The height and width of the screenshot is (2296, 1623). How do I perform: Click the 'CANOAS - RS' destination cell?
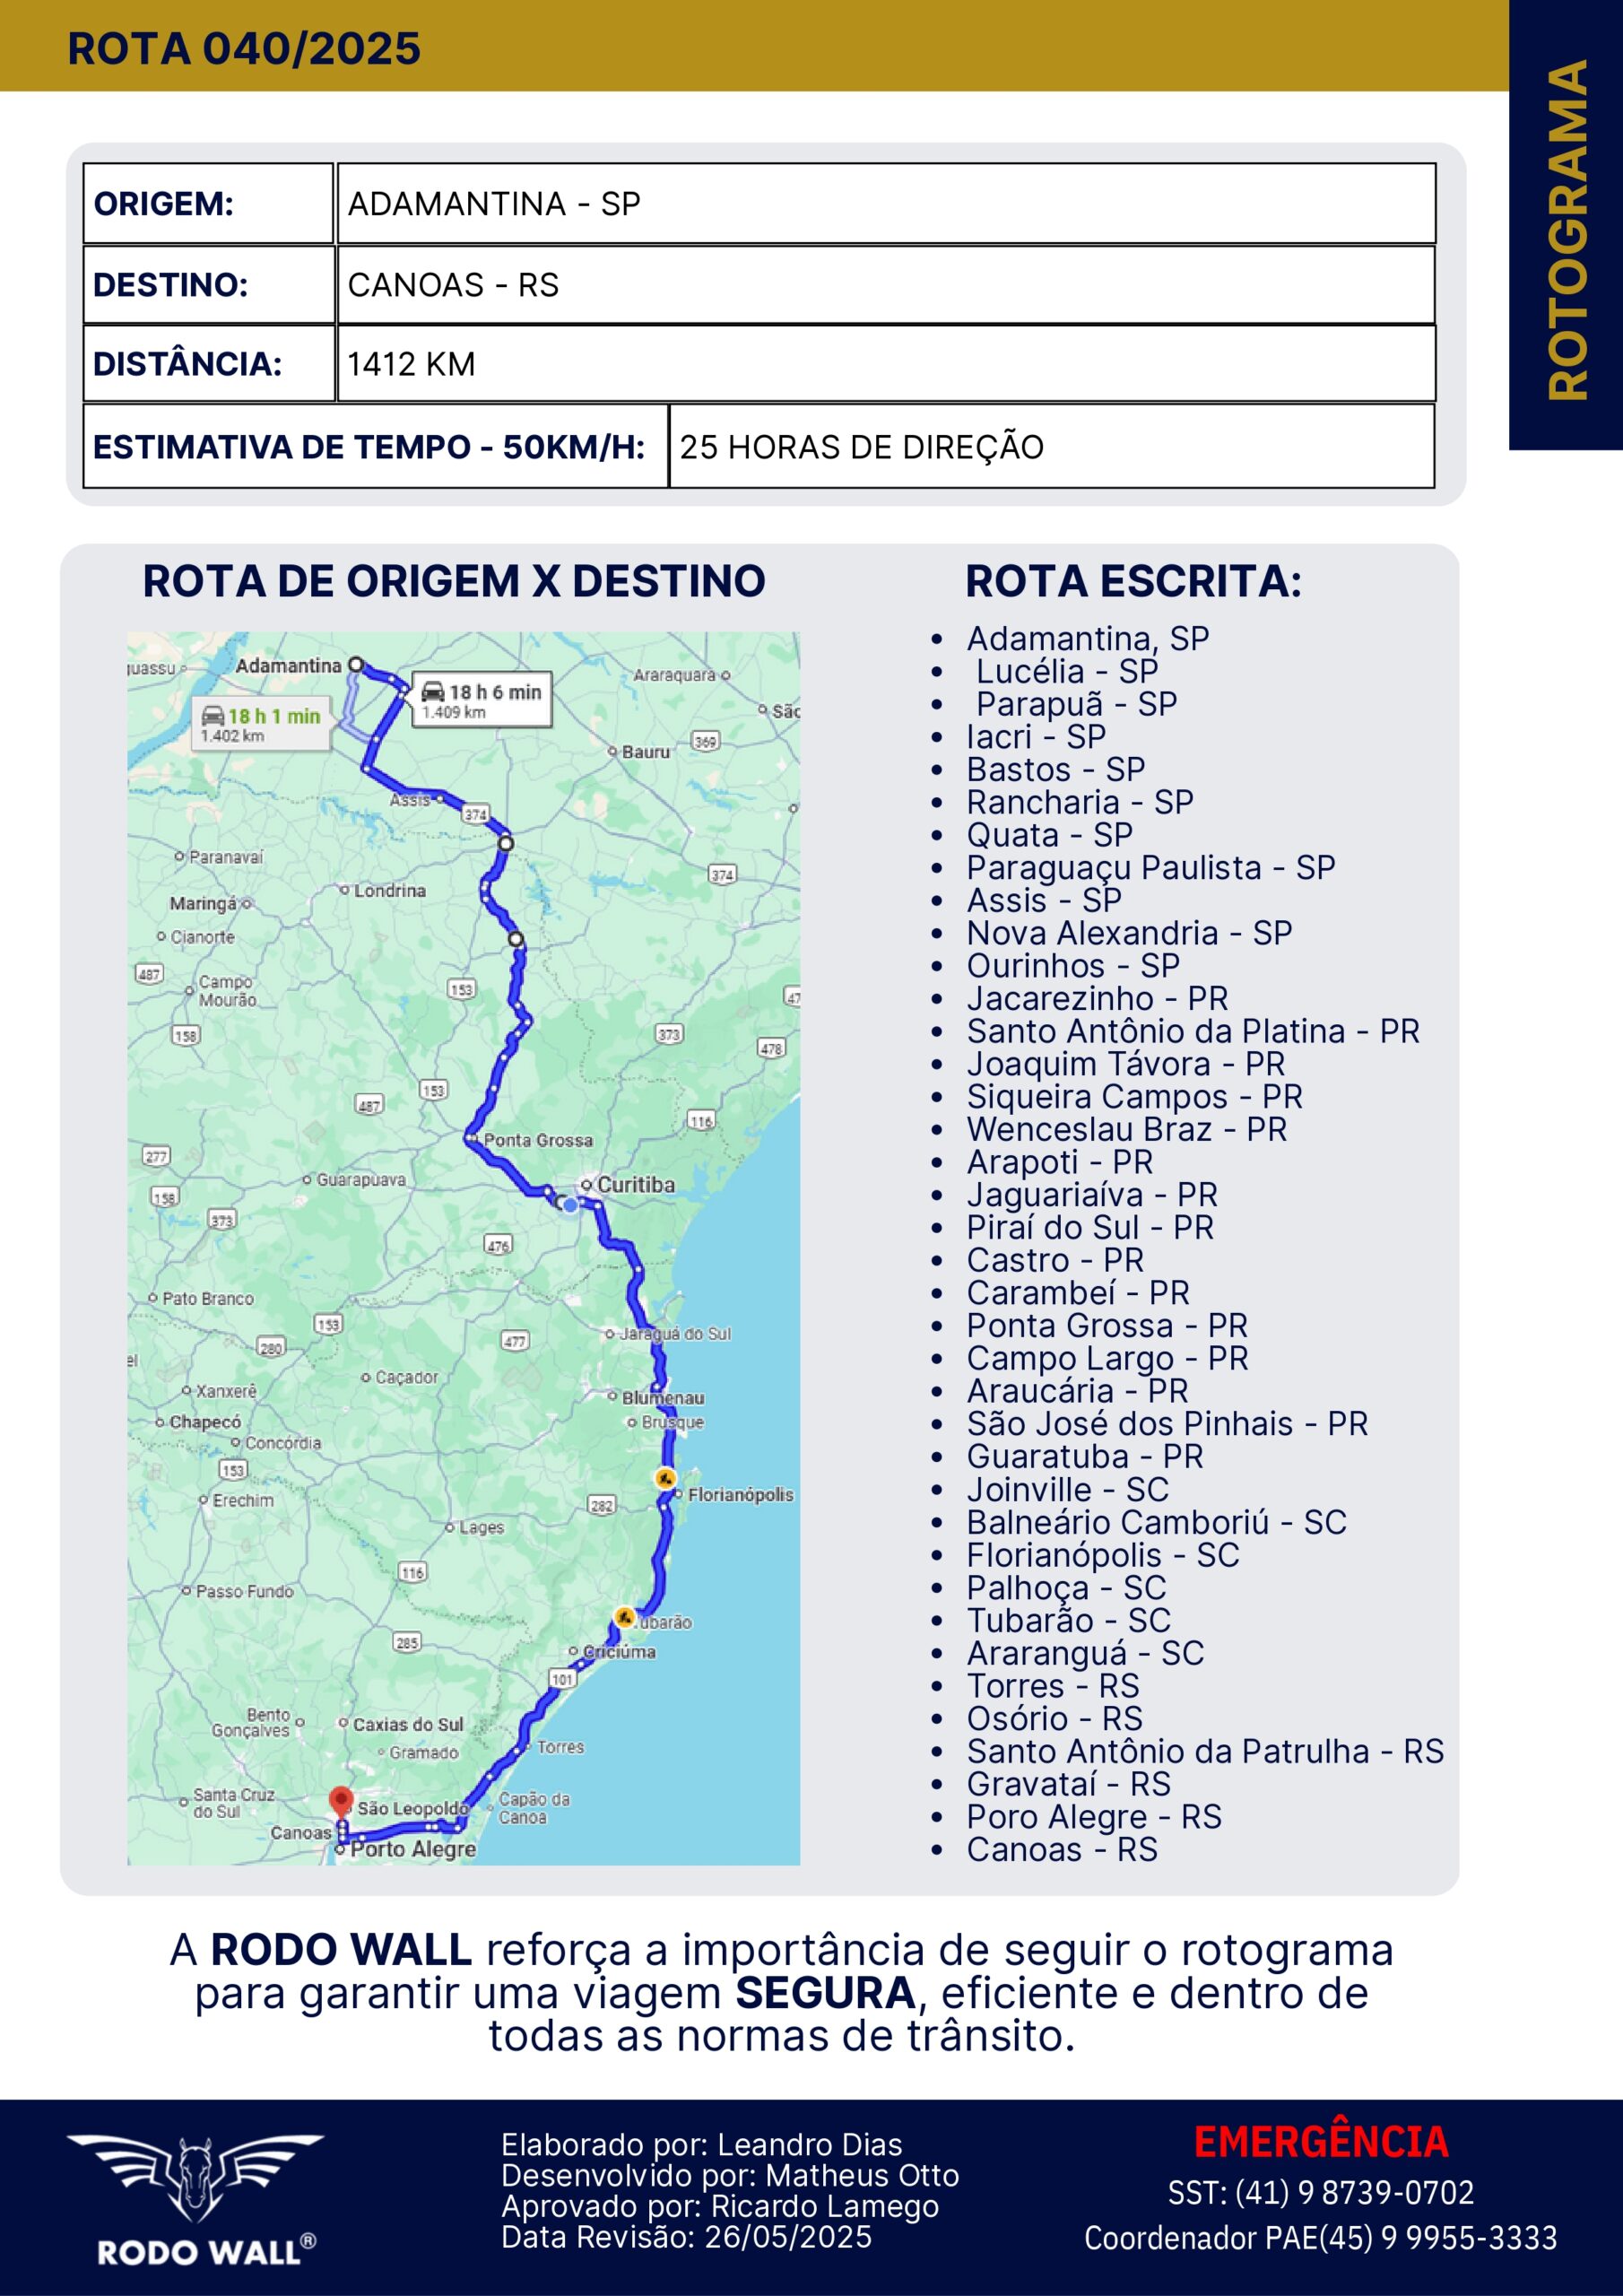886,285
